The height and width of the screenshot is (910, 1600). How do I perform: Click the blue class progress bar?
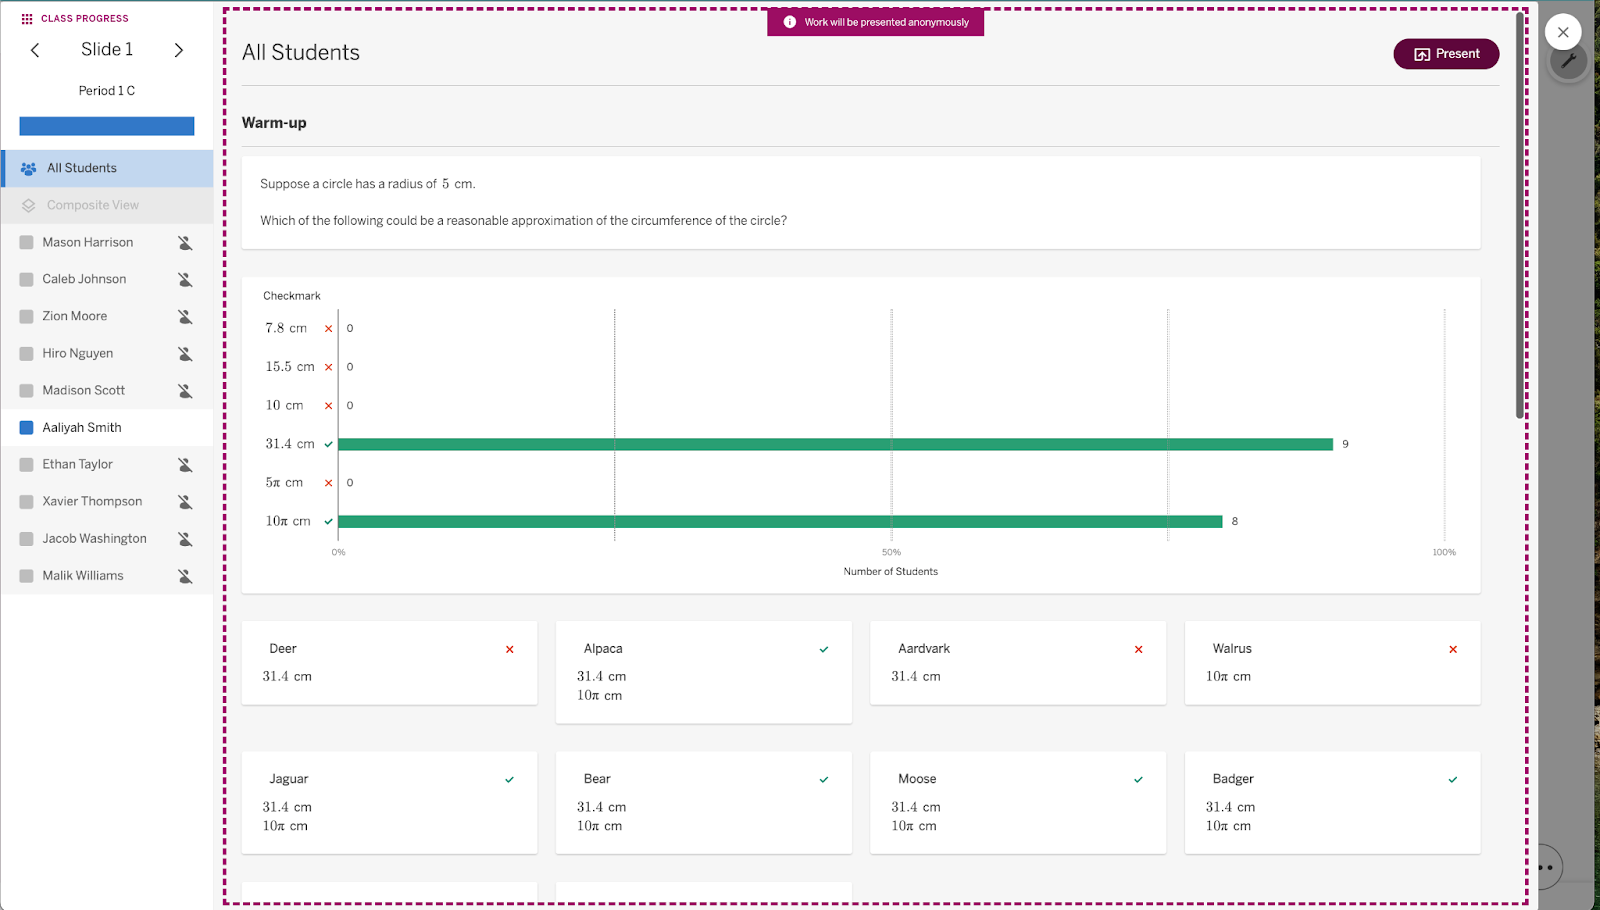click(107, 126)
